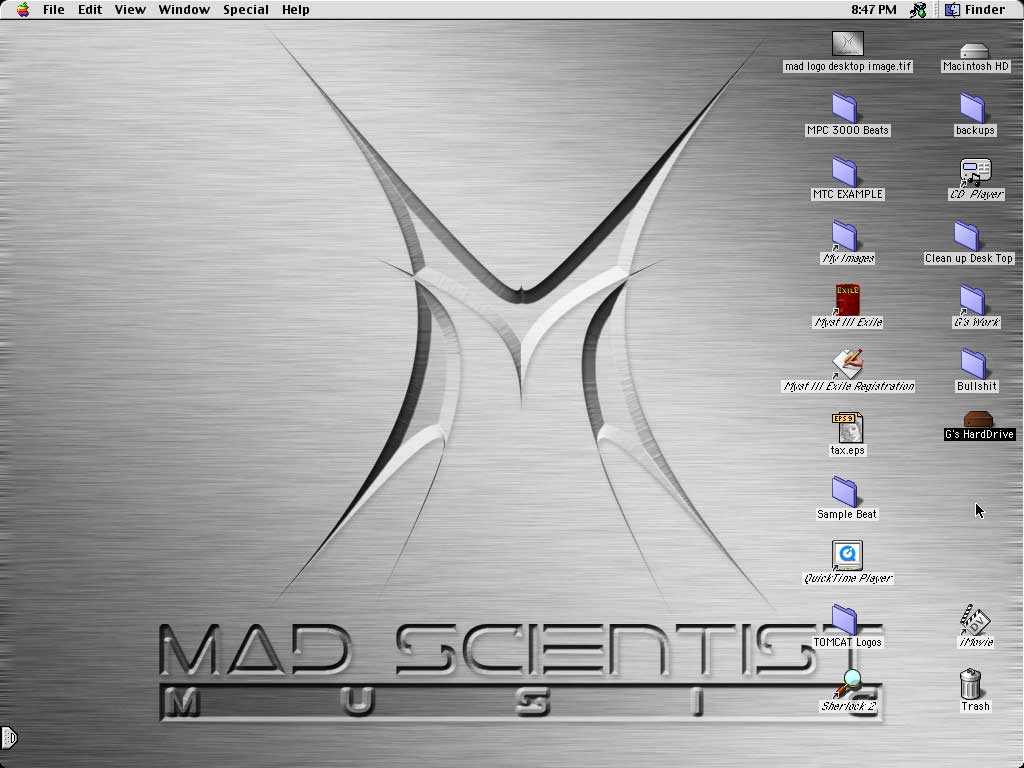Click the 'Macintosh HD' label text

976,66
